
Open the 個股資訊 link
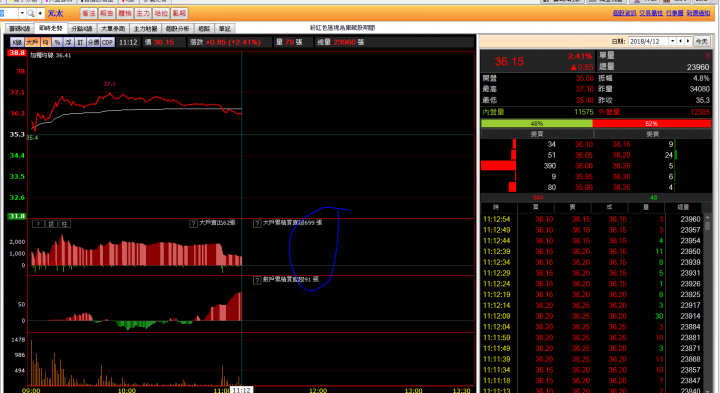point(624,13)
